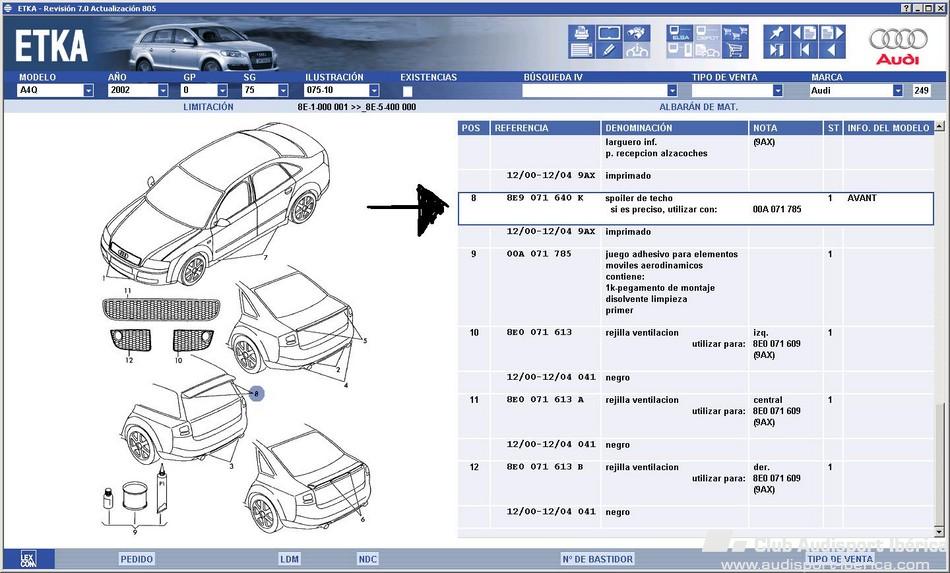Click the parts list scroll-up arrow
Screen dimensions: 950x573
[x=939, y=127]
